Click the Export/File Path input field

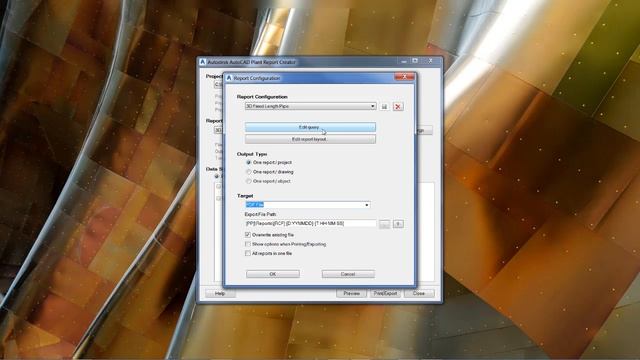(x=310, y=224)
